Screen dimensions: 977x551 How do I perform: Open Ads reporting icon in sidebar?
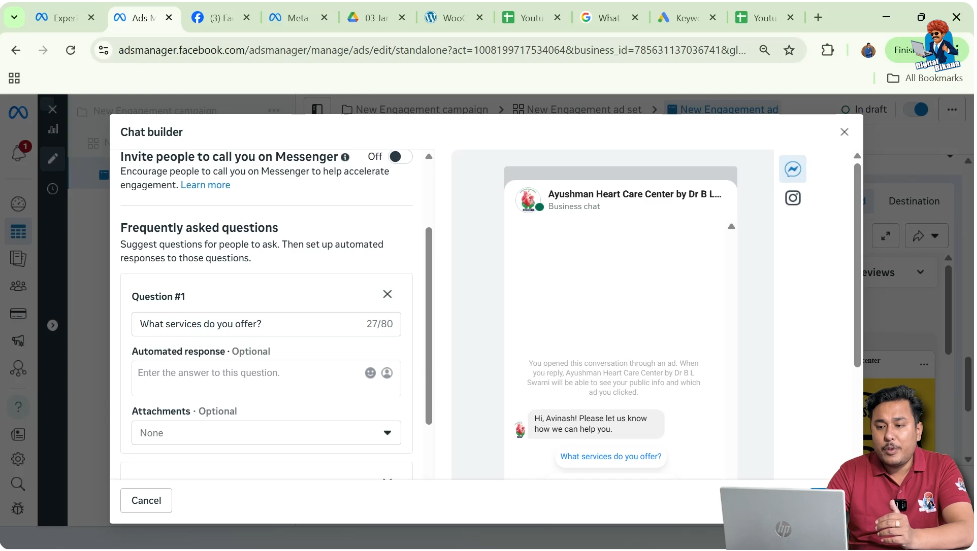(18, 259)
